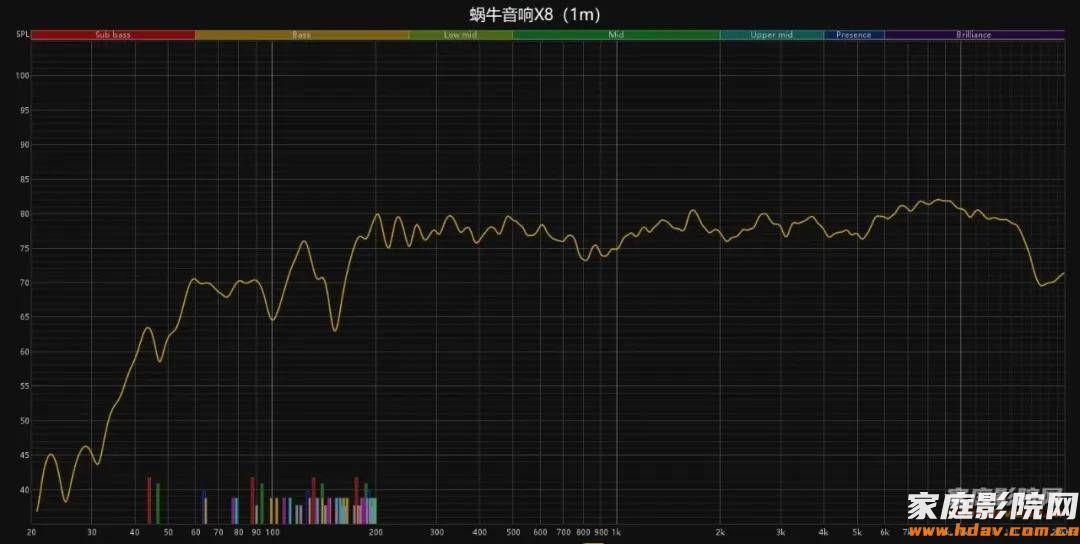
Task: Click the Upper mid band label
Action: click(x=771, y=34)
